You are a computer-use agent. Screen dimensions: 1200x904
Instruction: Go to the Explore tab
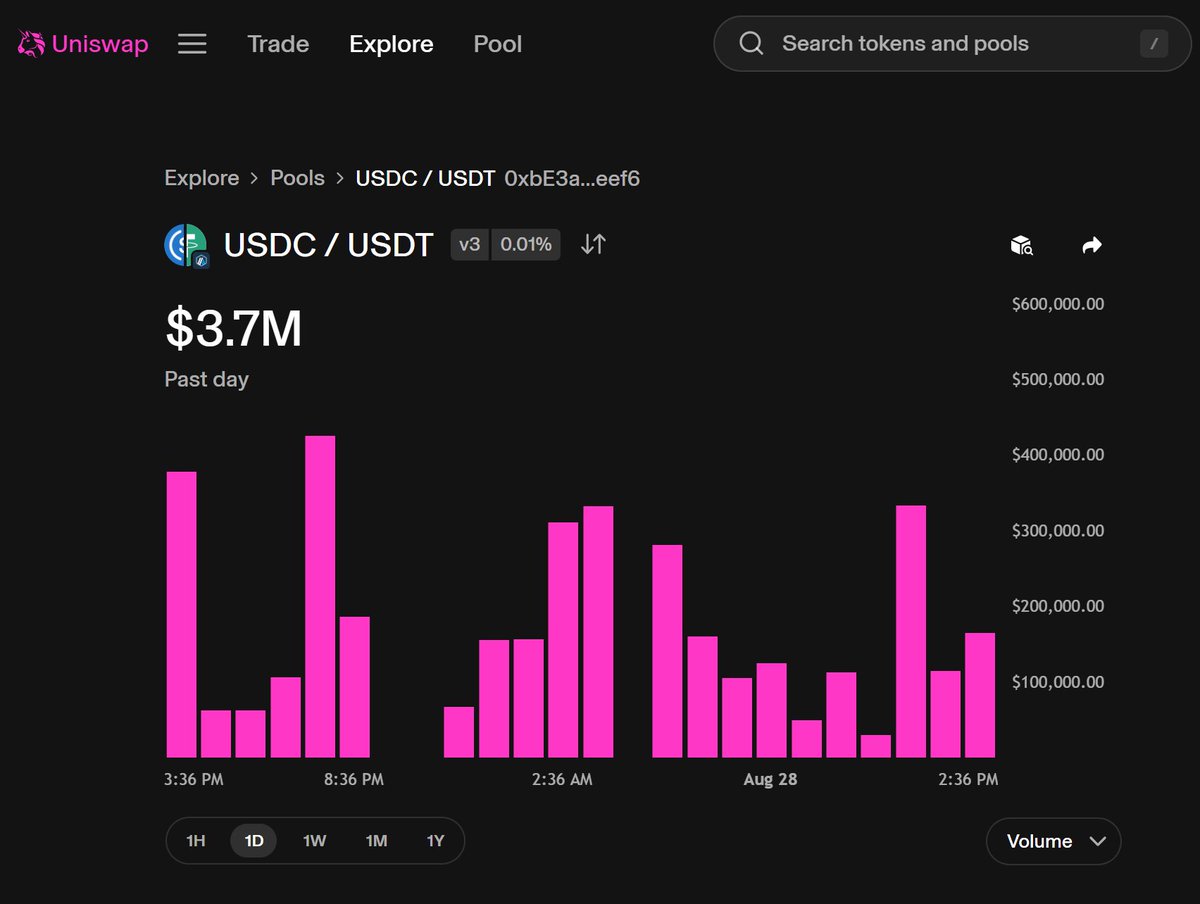pyautogui.click(x=391, y=44)
